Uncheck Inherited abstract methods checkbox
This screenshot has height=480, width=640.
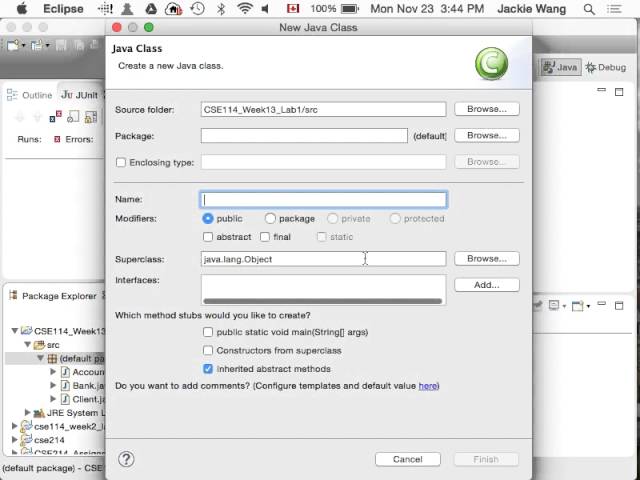(208, 369)
